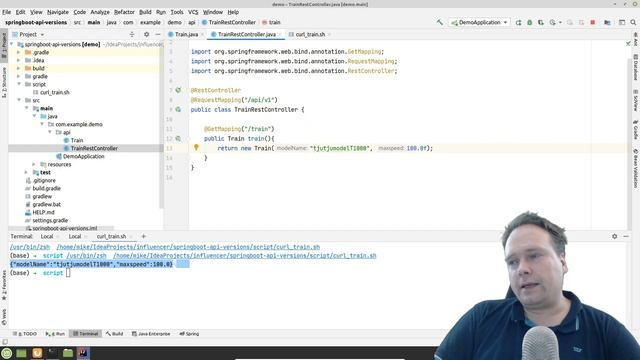Open the Project Structure folder icon
Viewport: 640px width, 360px height.
click(x=607, y=22)
